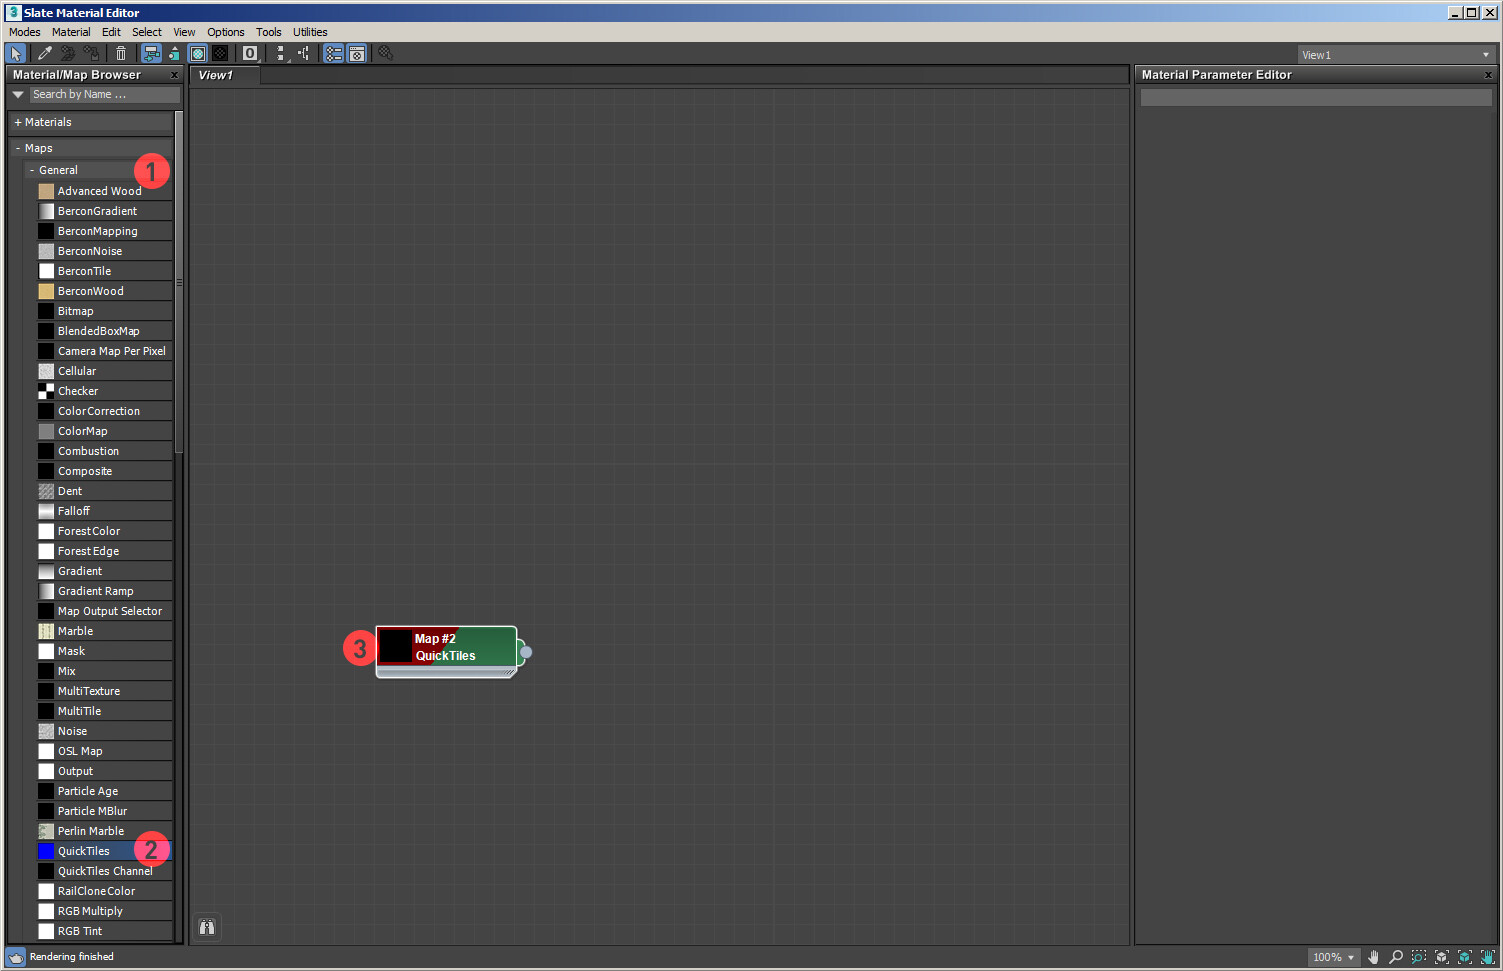
Task: Activate the Pan hand tool
Action: (x=1373, y=957)
